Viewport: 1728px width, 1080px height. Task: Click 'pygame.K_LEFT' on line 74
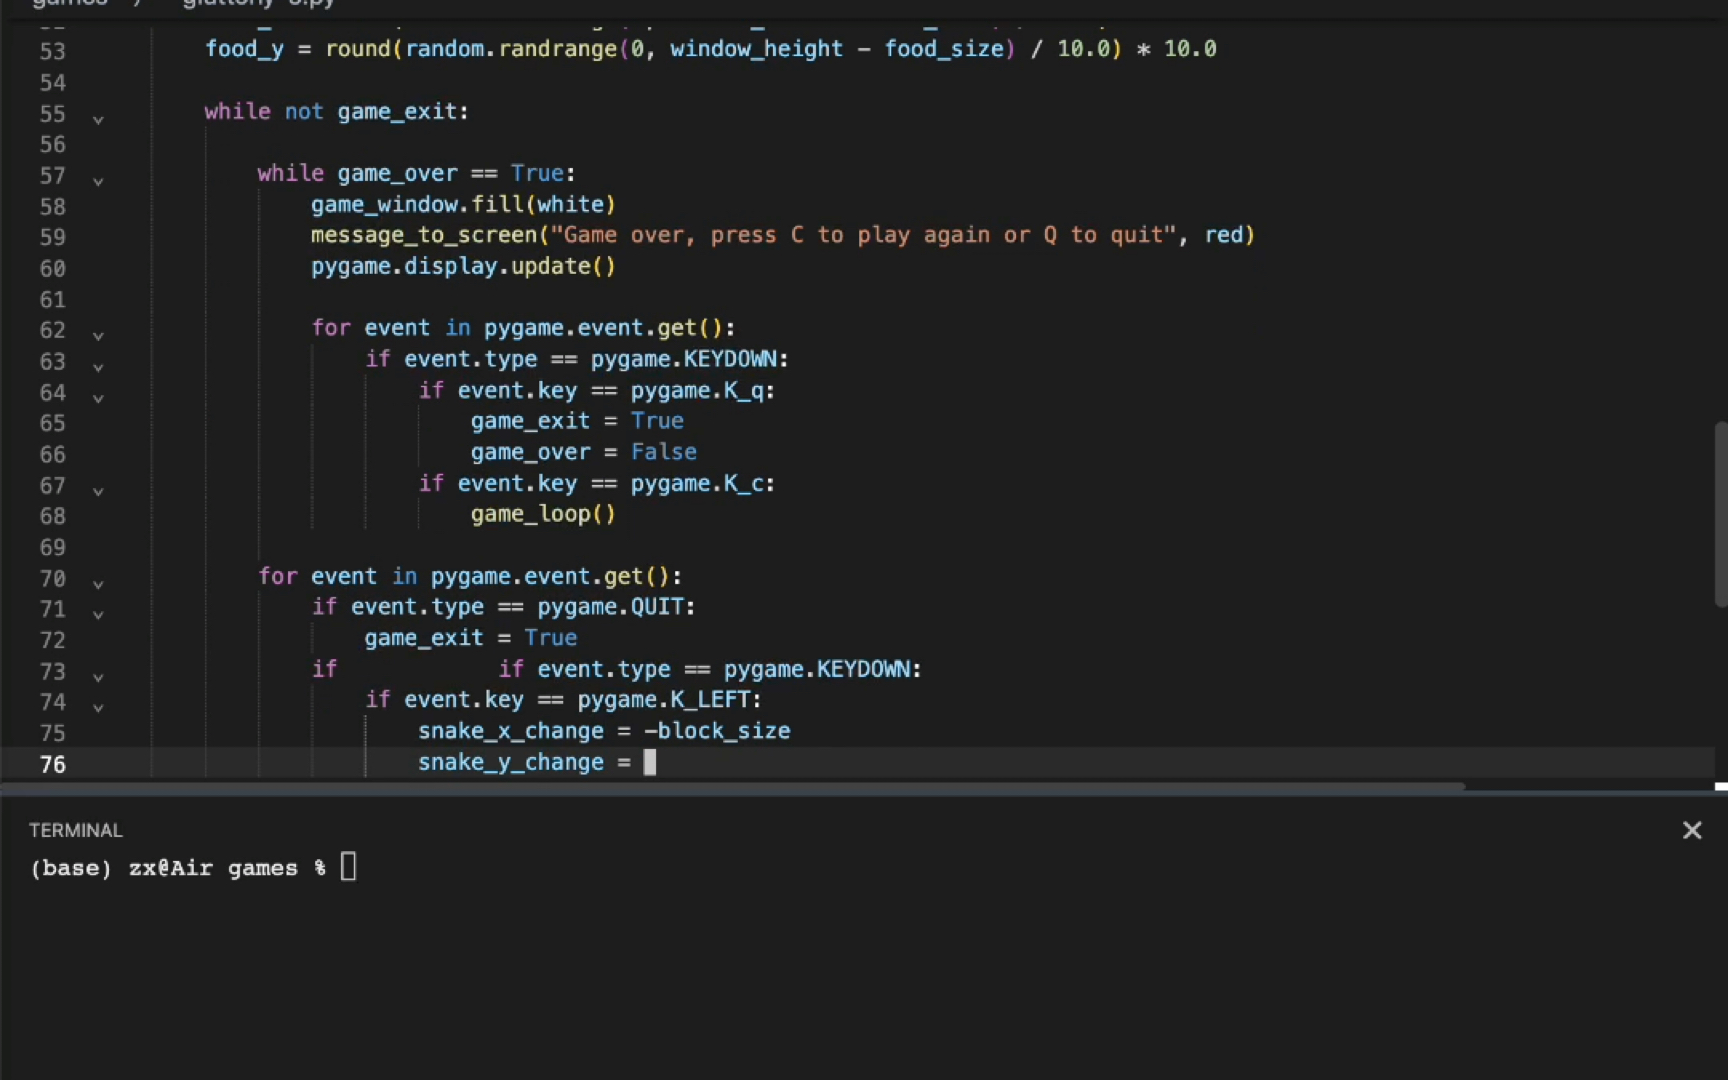click(663, 700)
